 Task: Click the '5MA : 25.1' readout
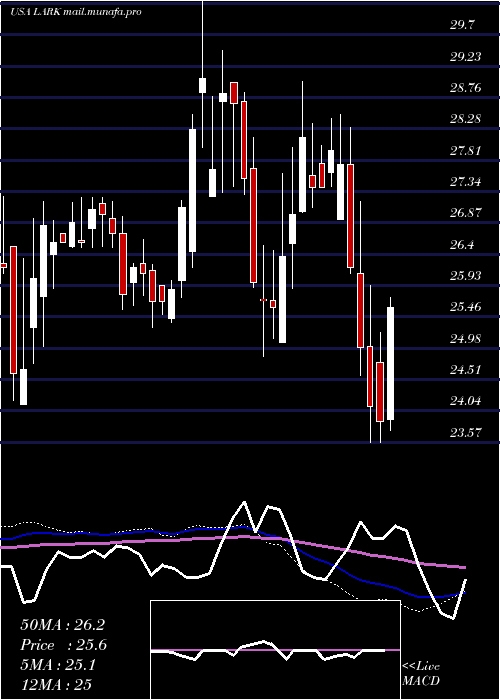click(58, 665)
